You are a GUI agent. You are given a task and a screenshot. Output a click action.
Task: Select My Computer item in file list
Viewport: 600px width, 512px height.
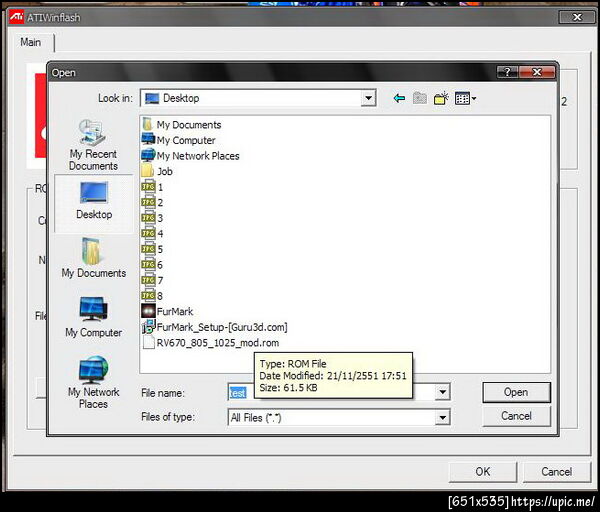[x=179, y=140]
